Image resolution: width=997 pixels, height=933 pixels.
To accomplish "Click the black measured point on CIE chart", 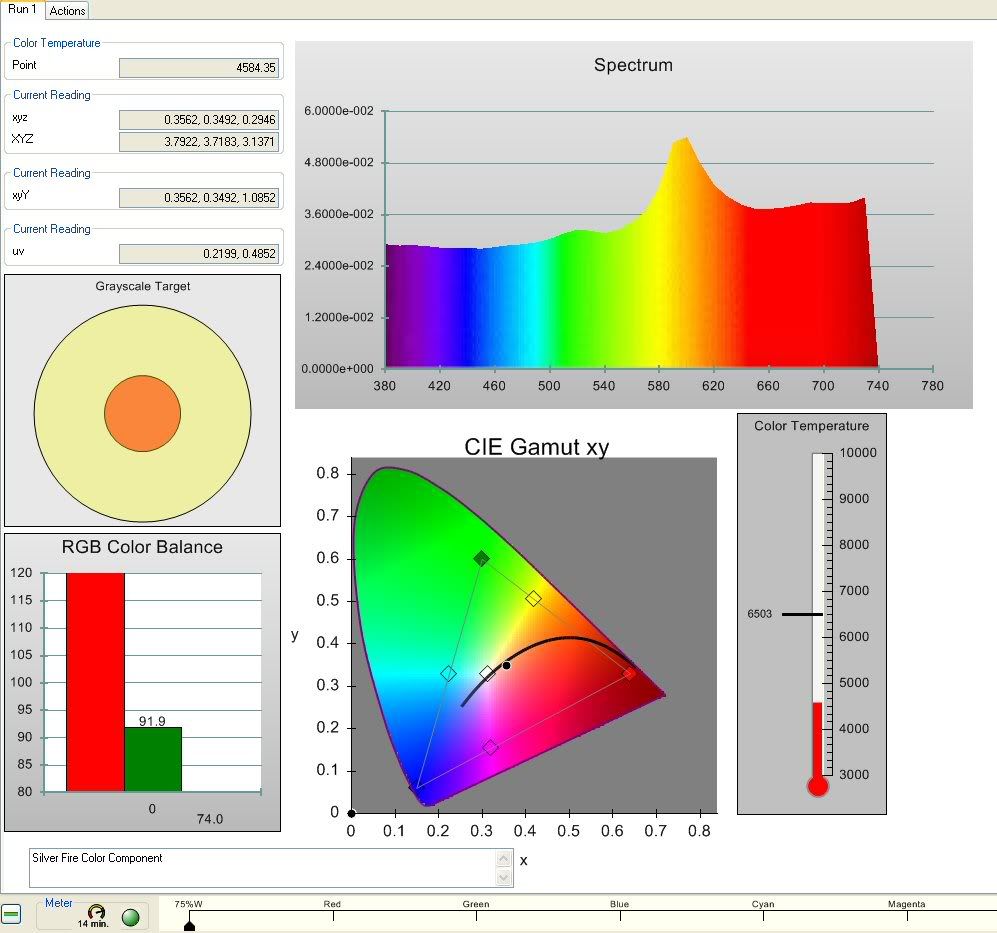I will [x=507, y=665].
